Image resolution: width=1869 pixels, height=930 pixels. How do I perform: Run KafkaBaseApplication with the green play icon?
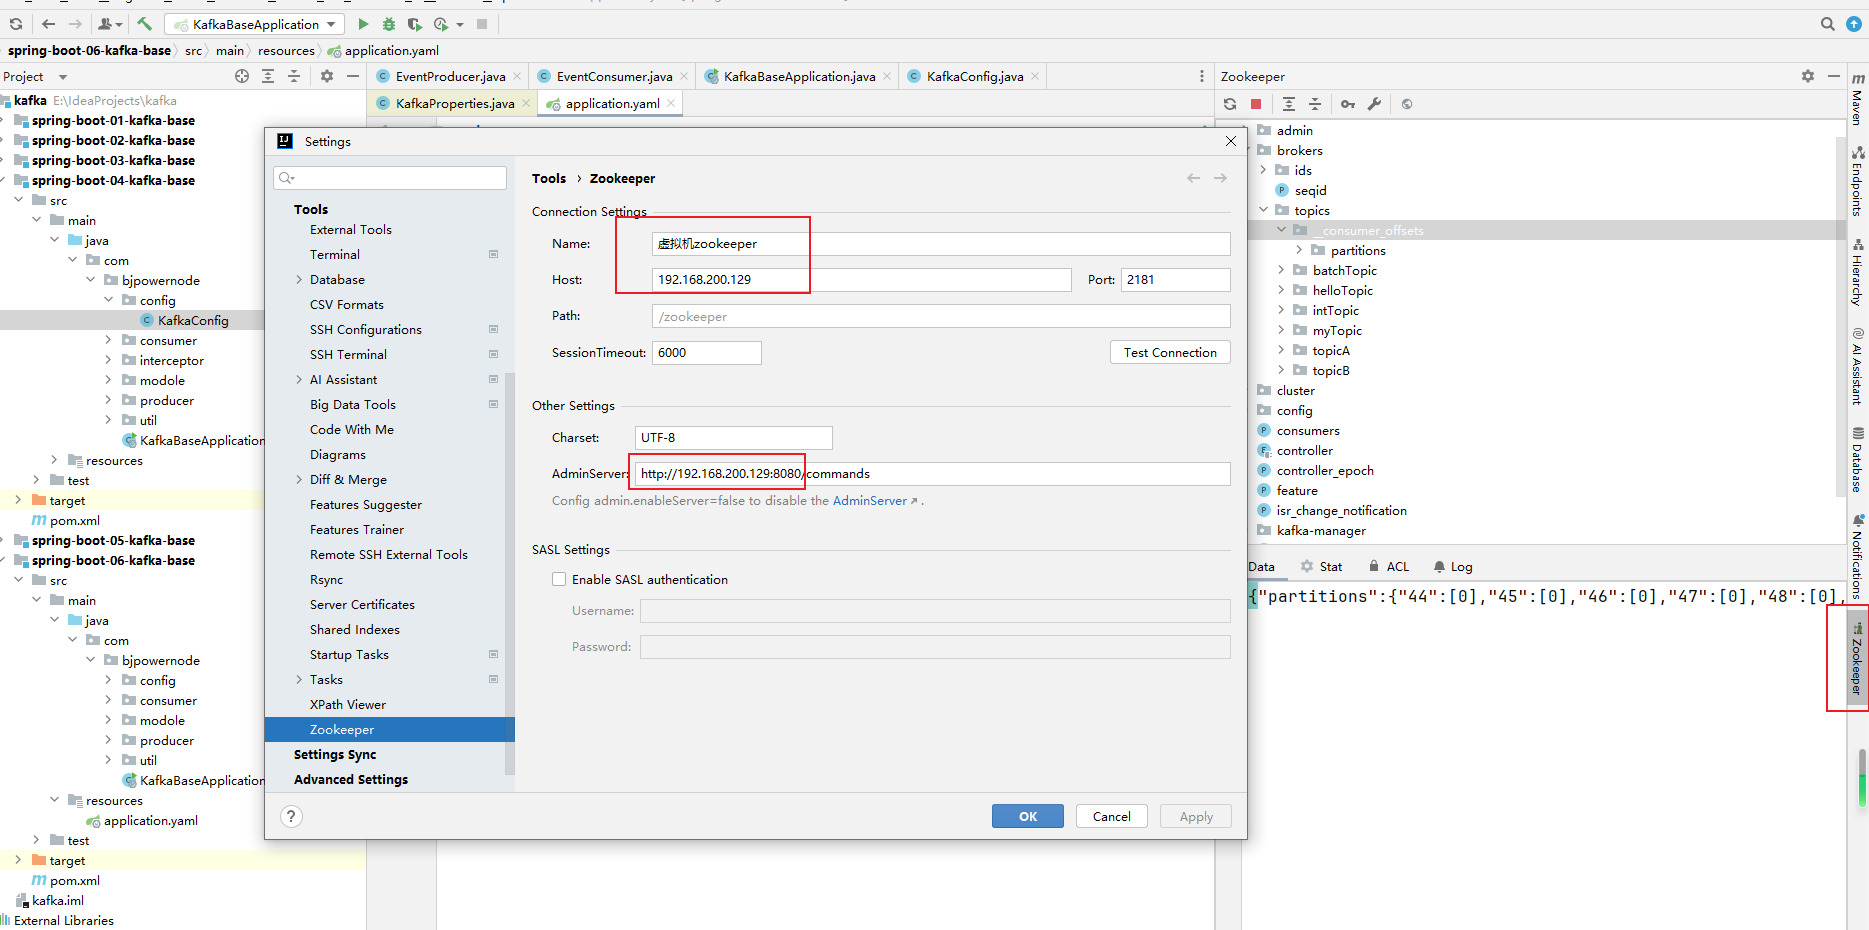tap(363, 24)
